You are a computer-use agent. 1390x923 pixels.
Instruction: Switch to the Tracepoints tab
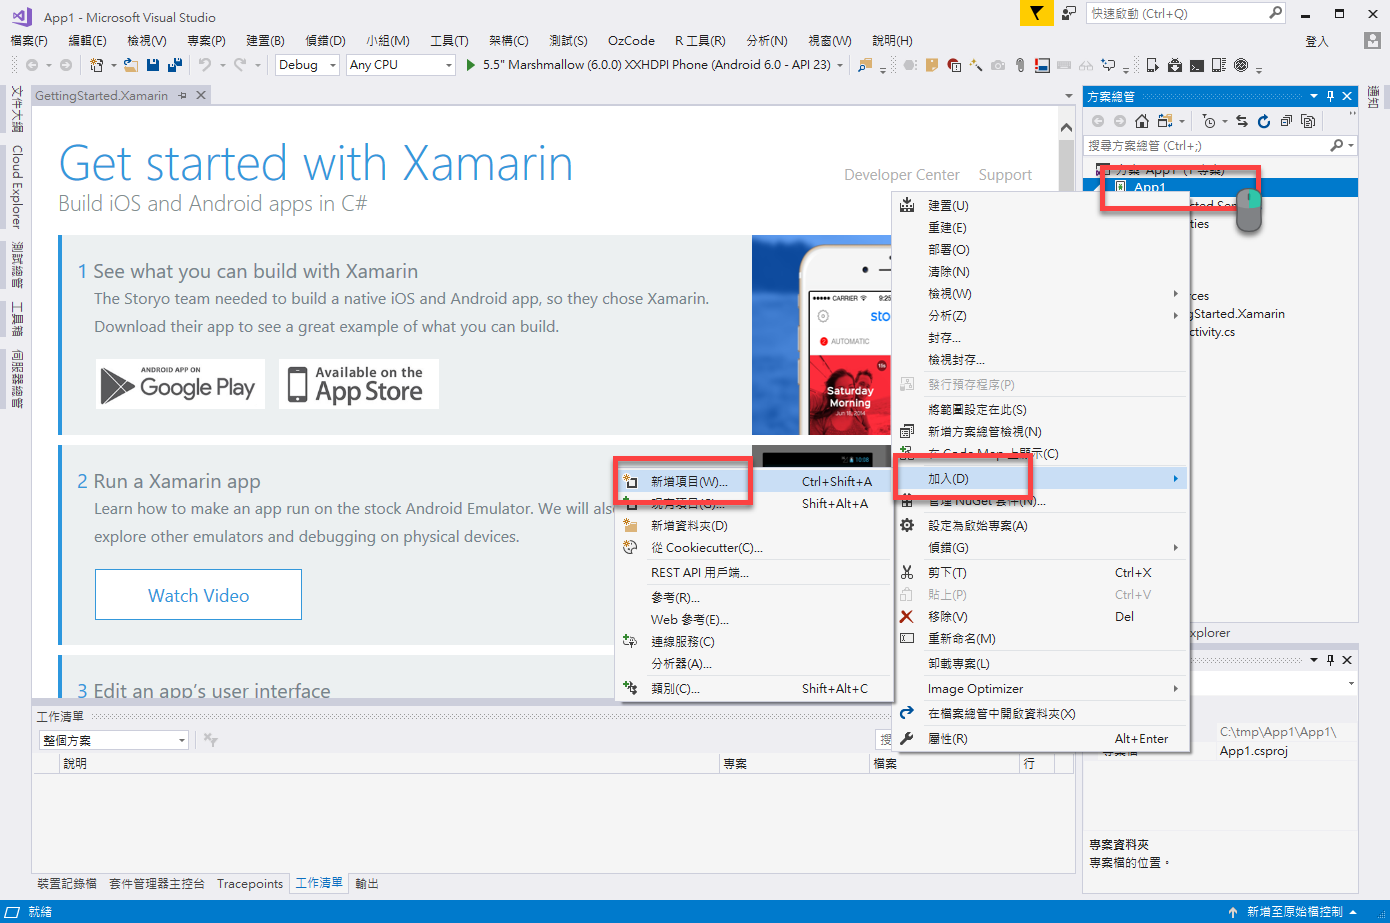[250, 884]
